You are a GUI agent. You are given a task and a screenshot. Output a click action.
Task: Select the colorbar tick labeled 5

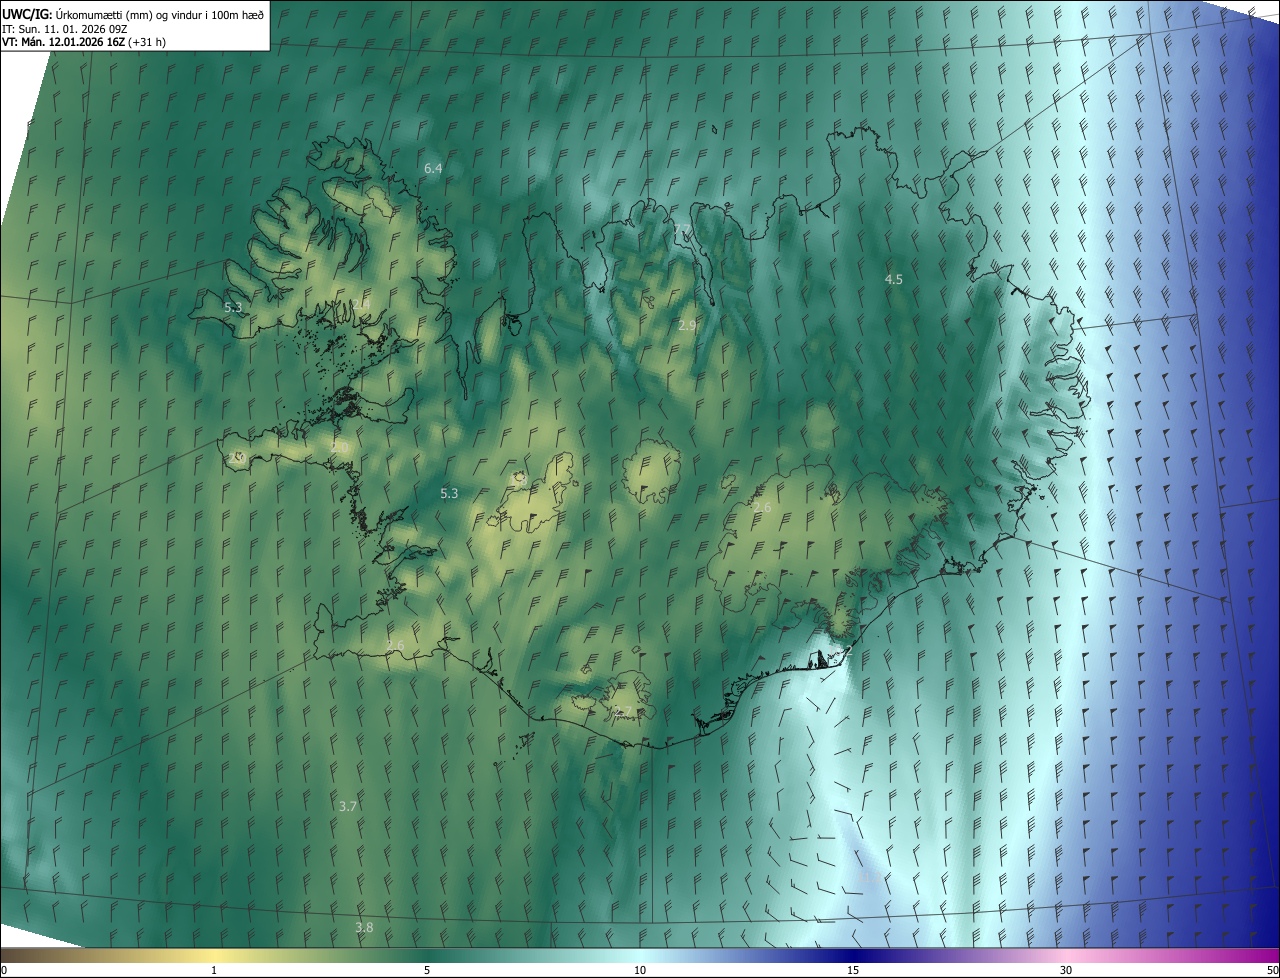(x=427, y=970)
